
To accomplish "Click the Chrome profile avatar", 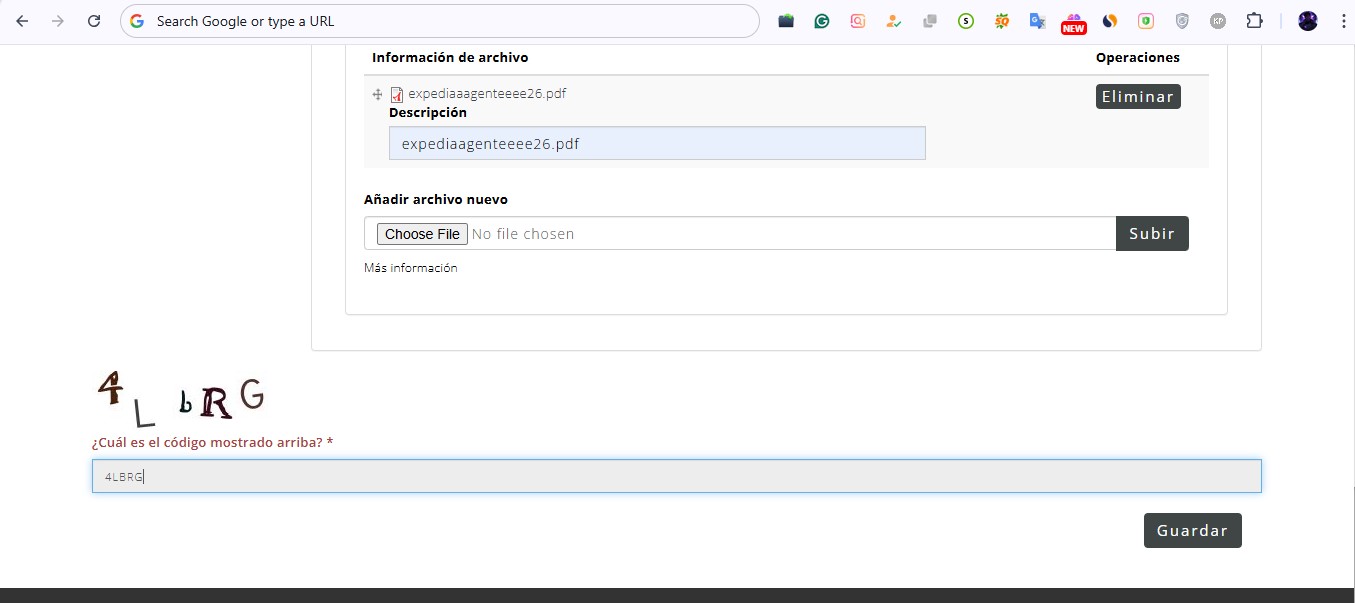I will tap(1308, 21).
